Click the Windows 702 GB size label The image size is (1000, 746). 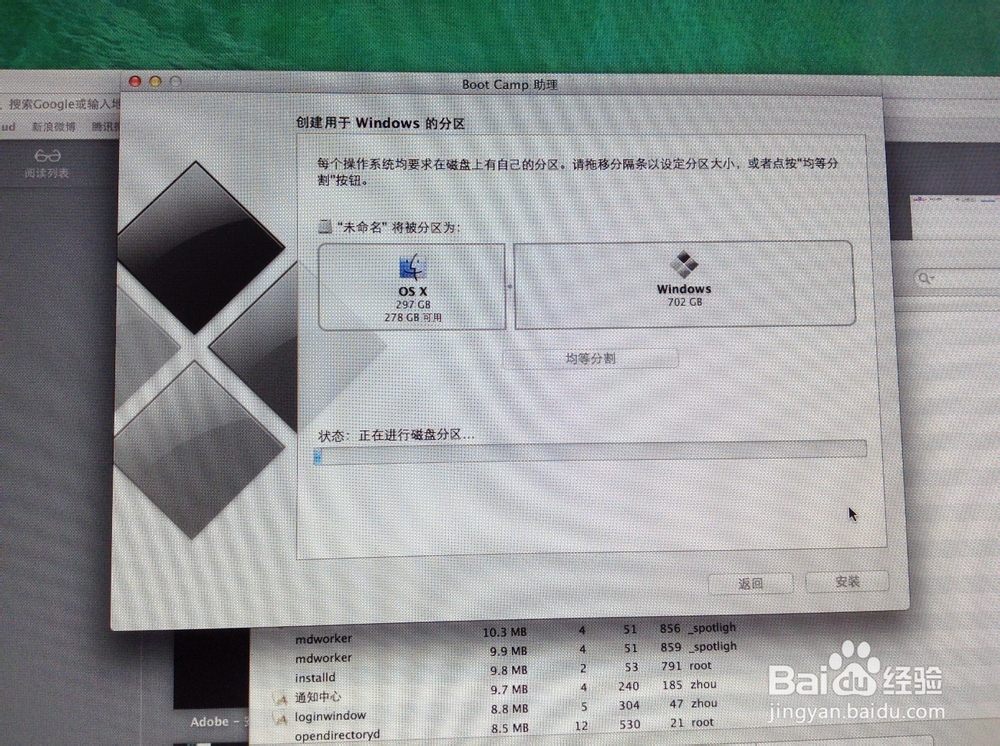[x=685, y=302]
